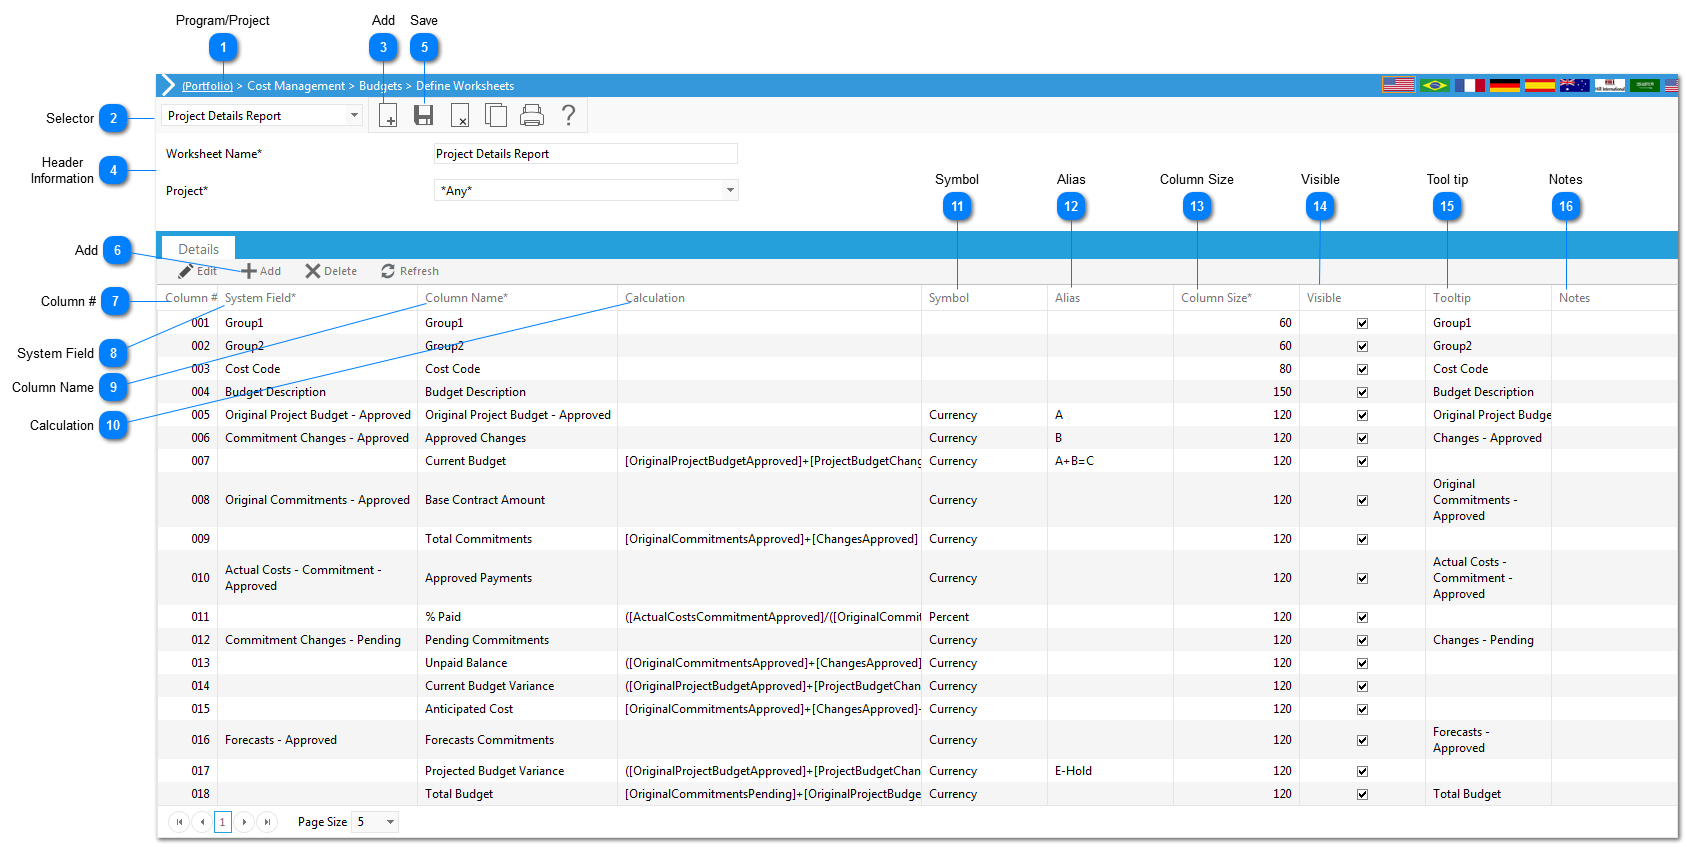Select the 'Current Budget' column name cell
Screen dimensions: 1687x847
pyautogui.click(x=465, y=461)
